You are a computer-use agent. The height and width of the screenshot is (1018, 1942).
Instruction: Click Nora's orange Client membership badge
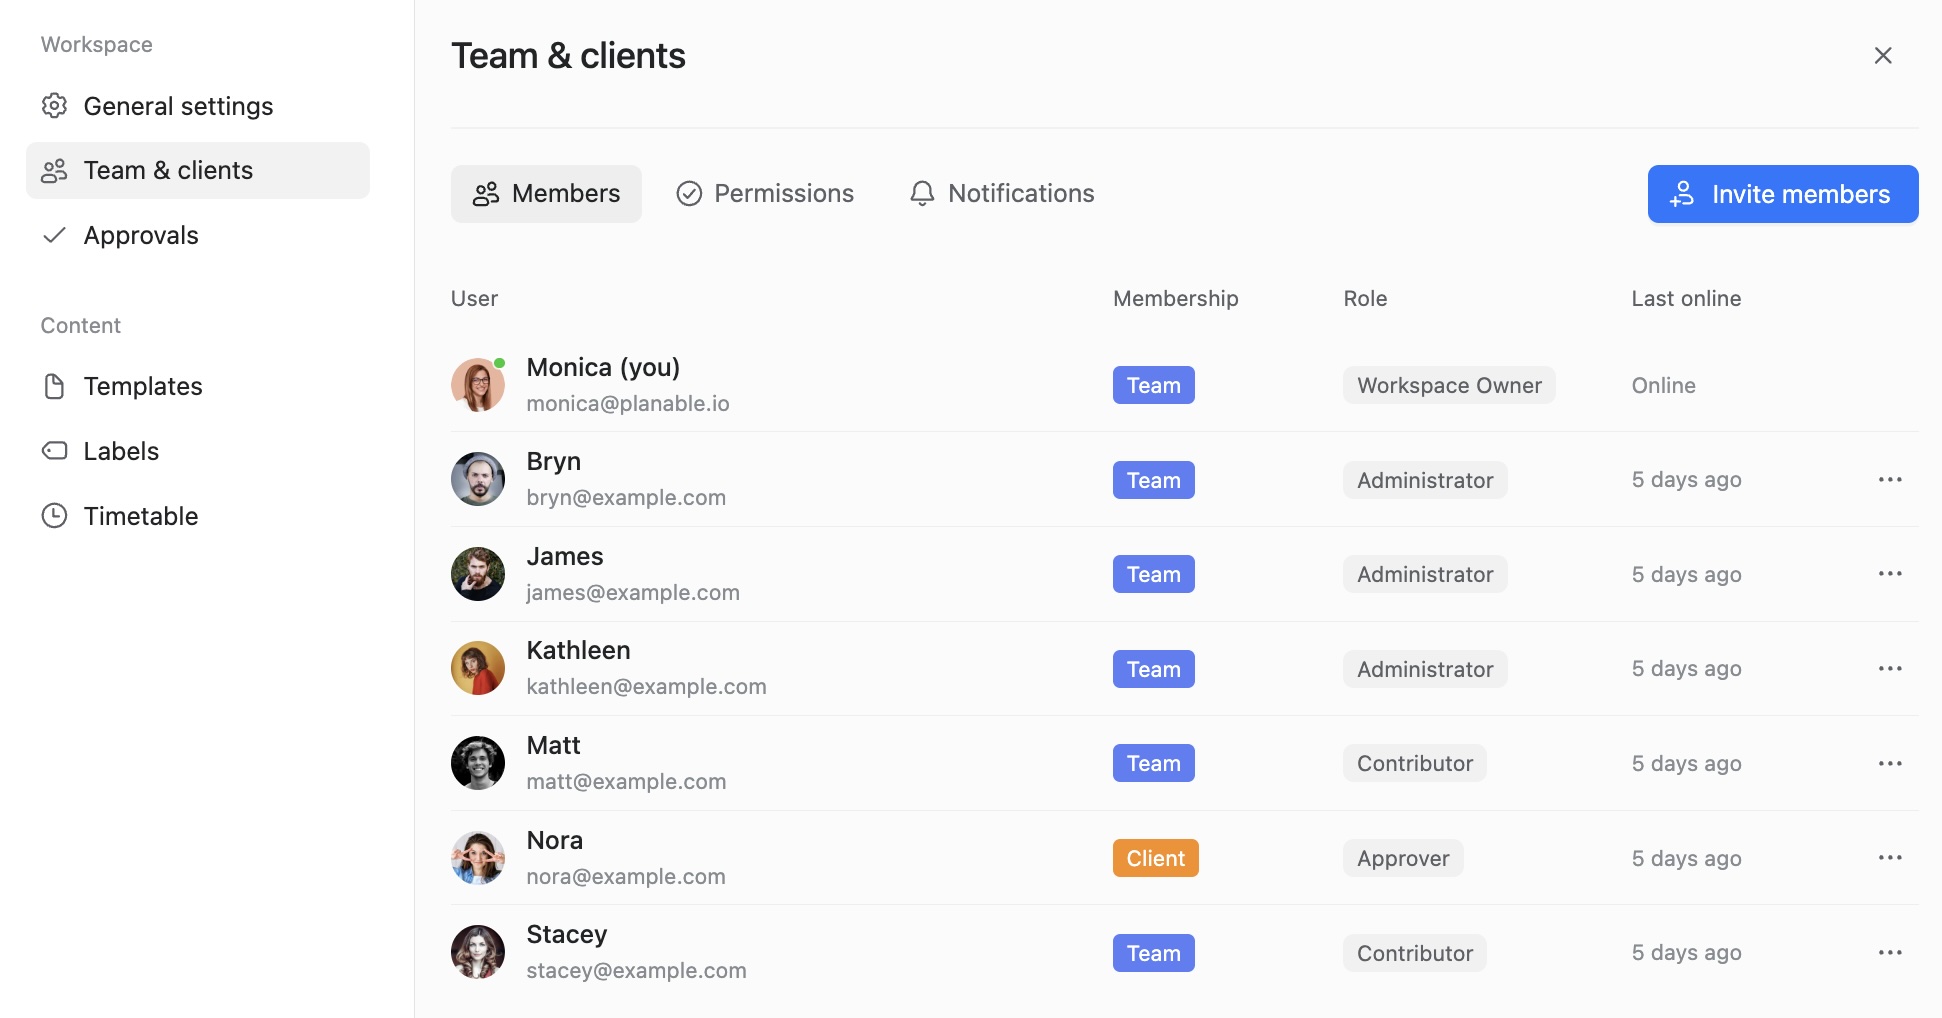[x=1156, y=858]
